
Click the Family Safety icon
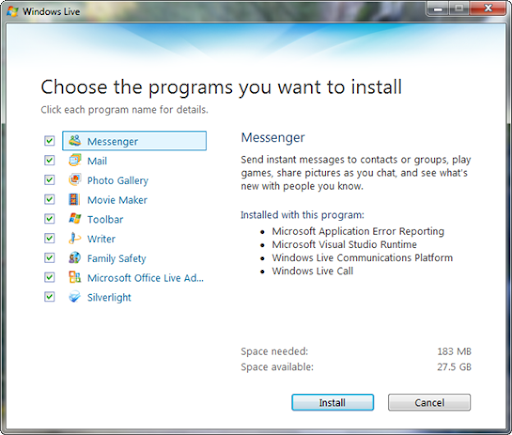coord(75,258)
